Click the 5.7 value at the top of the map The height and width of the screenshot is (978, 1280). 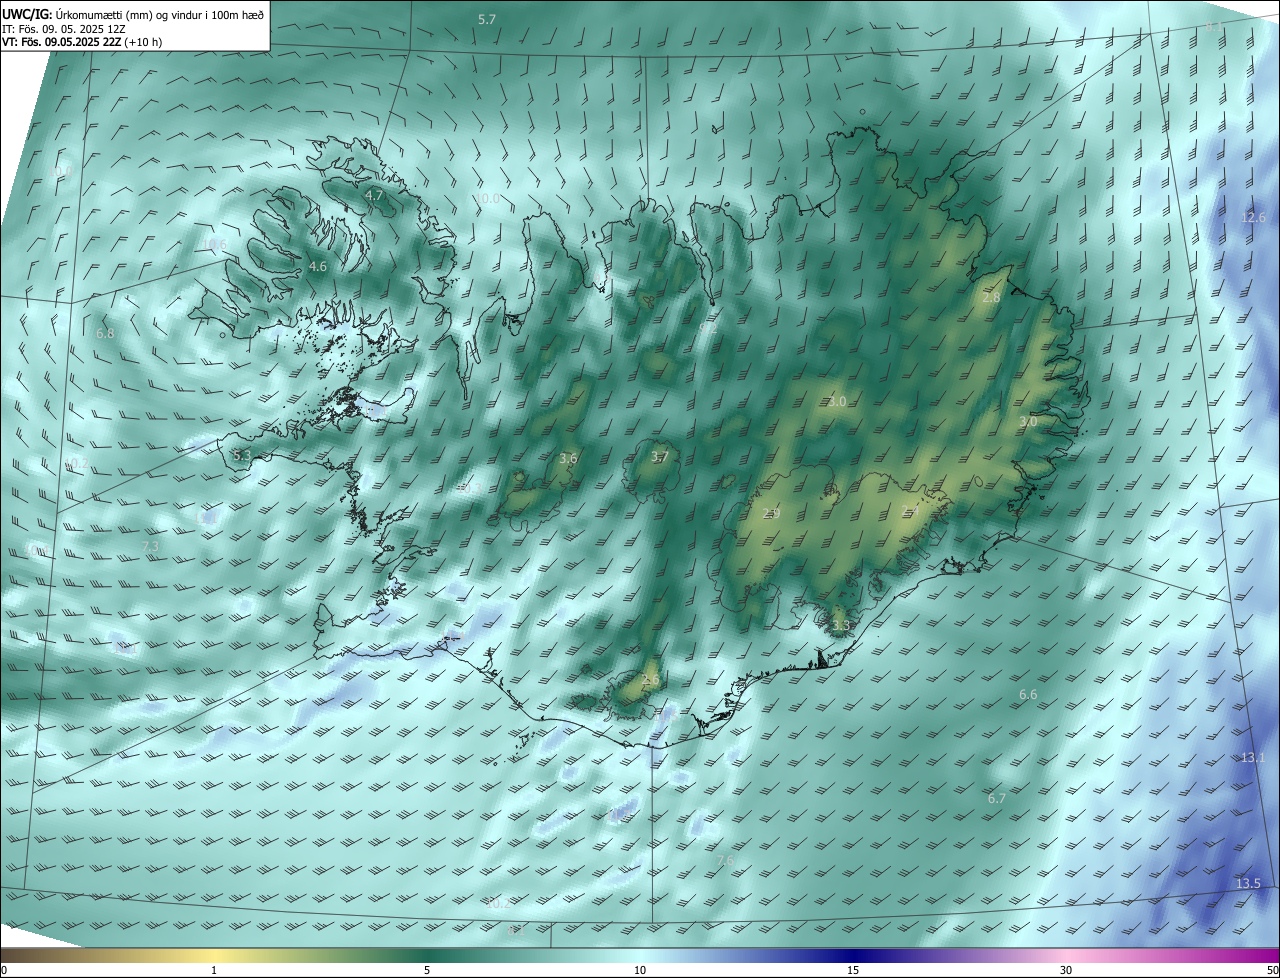(487, 20)
